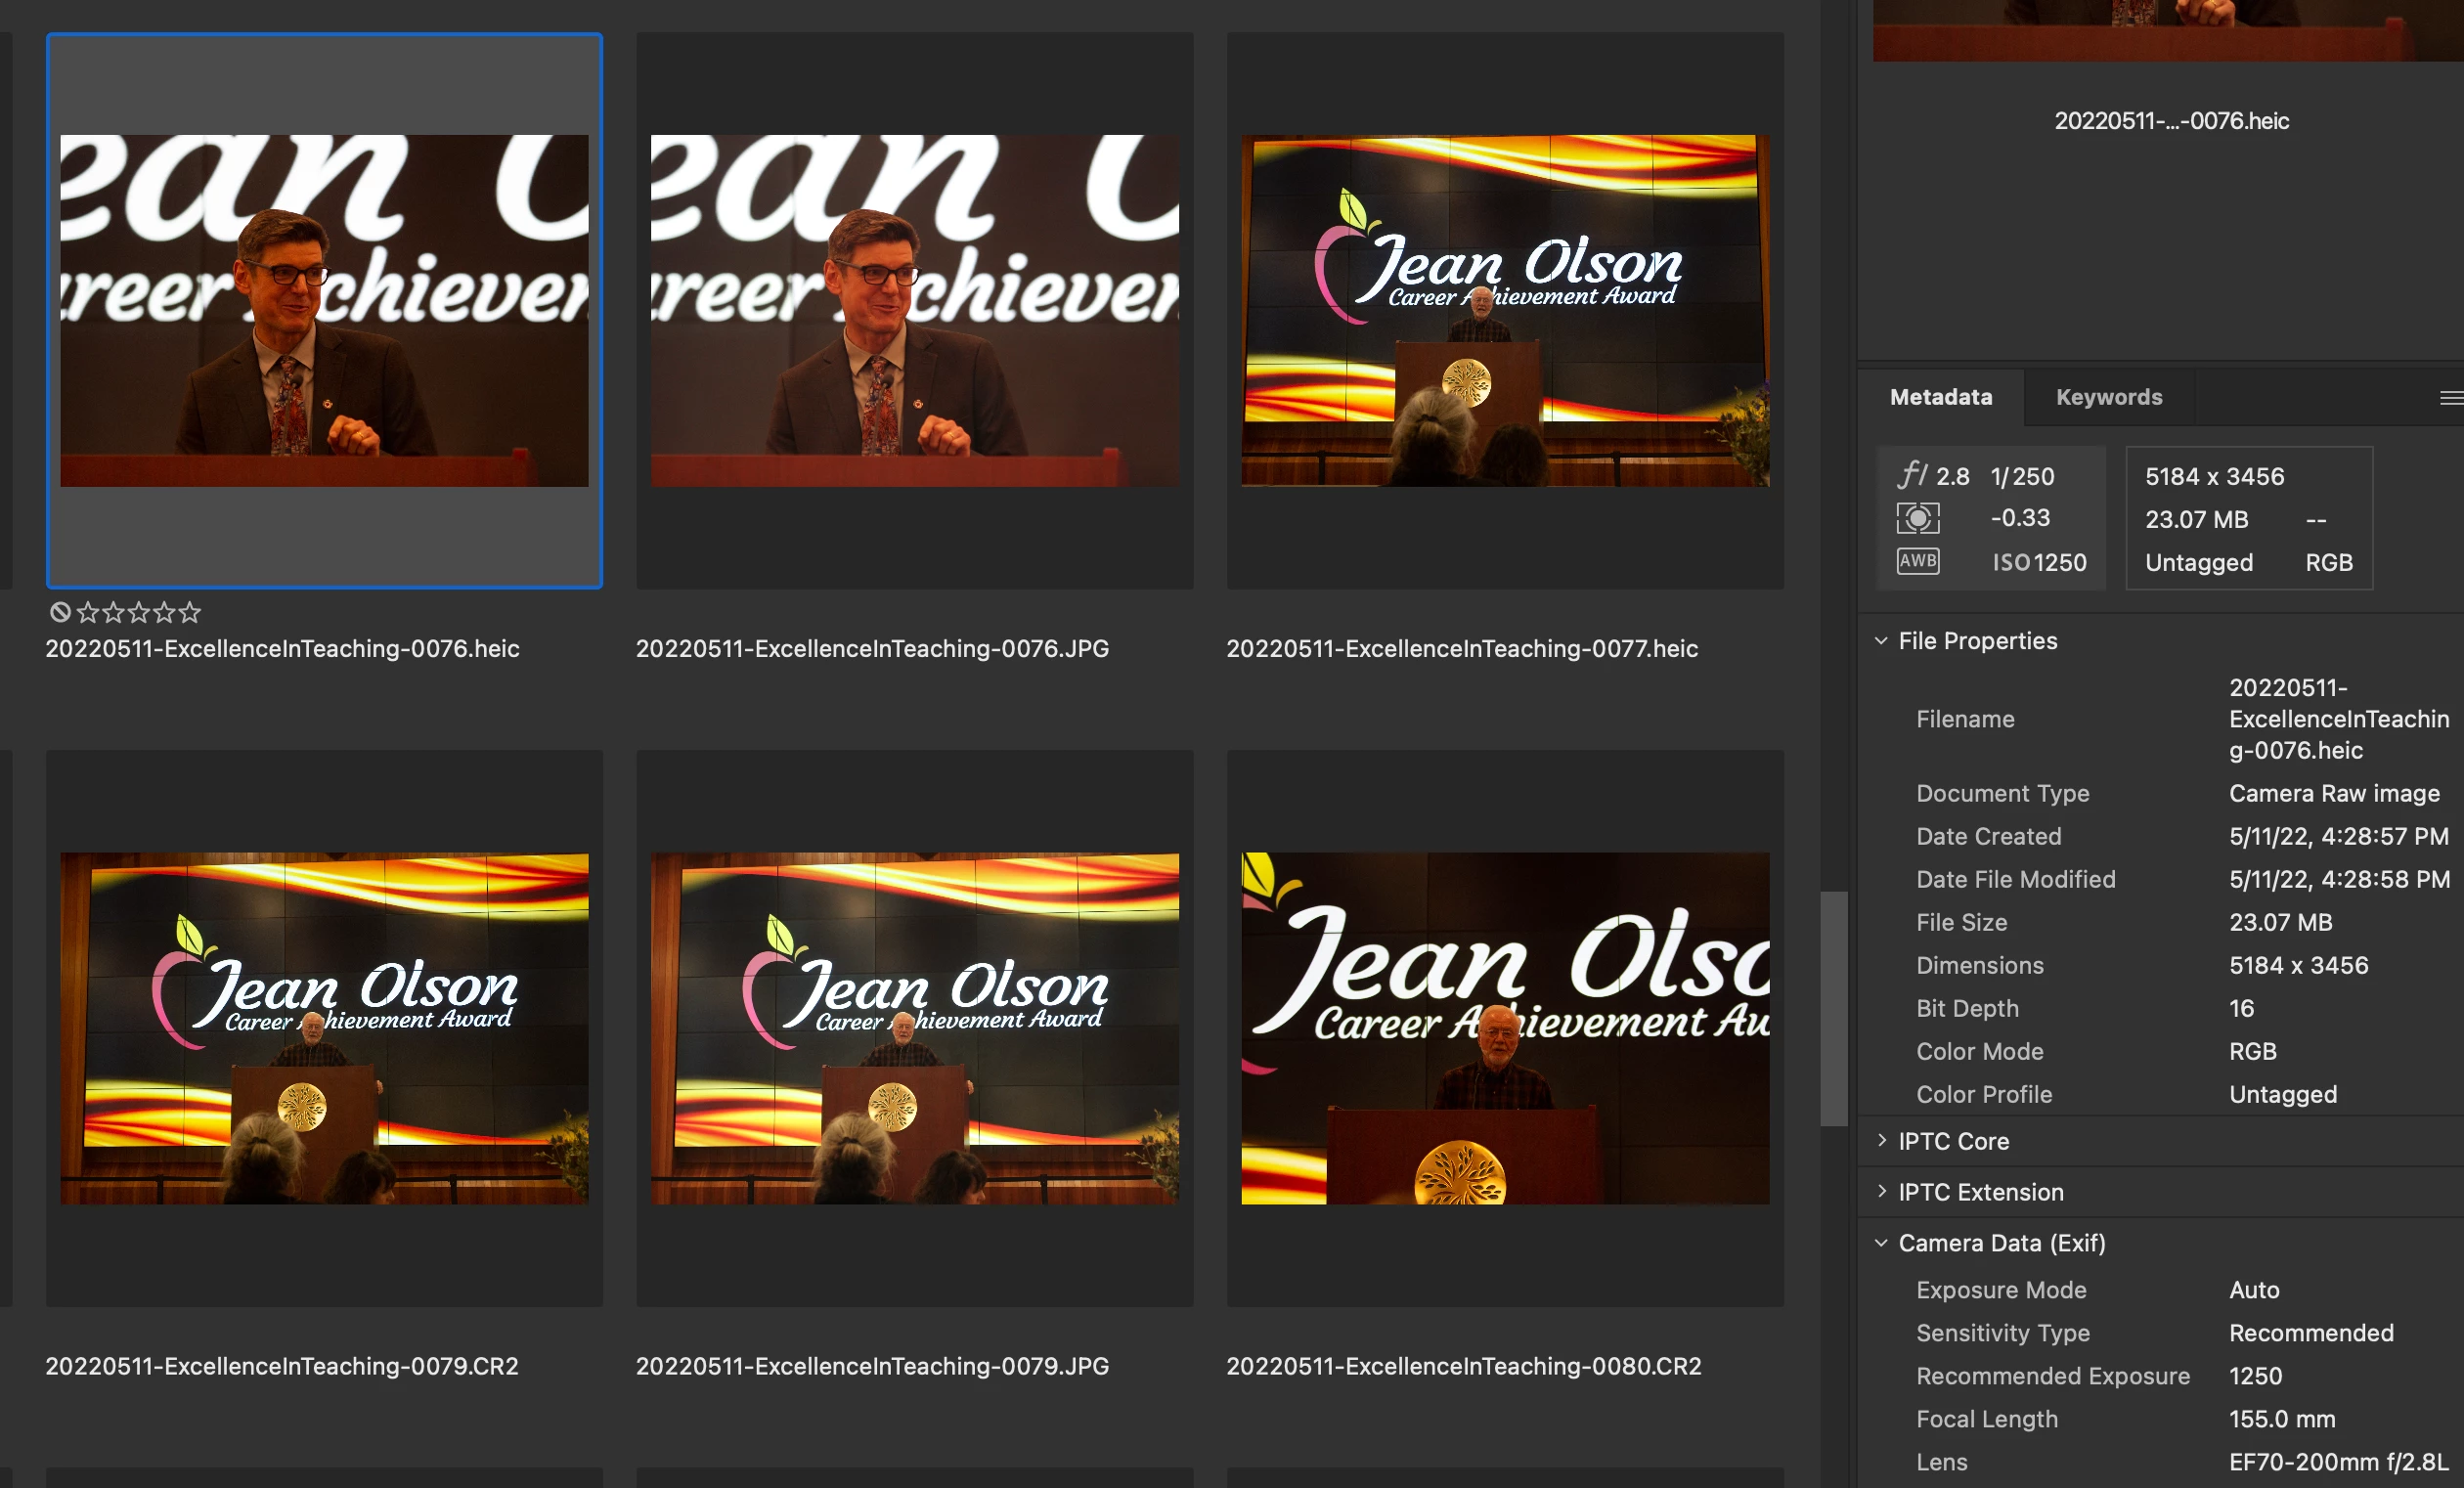Set five-star rating on 0076.heic

[x=190, y=612]
